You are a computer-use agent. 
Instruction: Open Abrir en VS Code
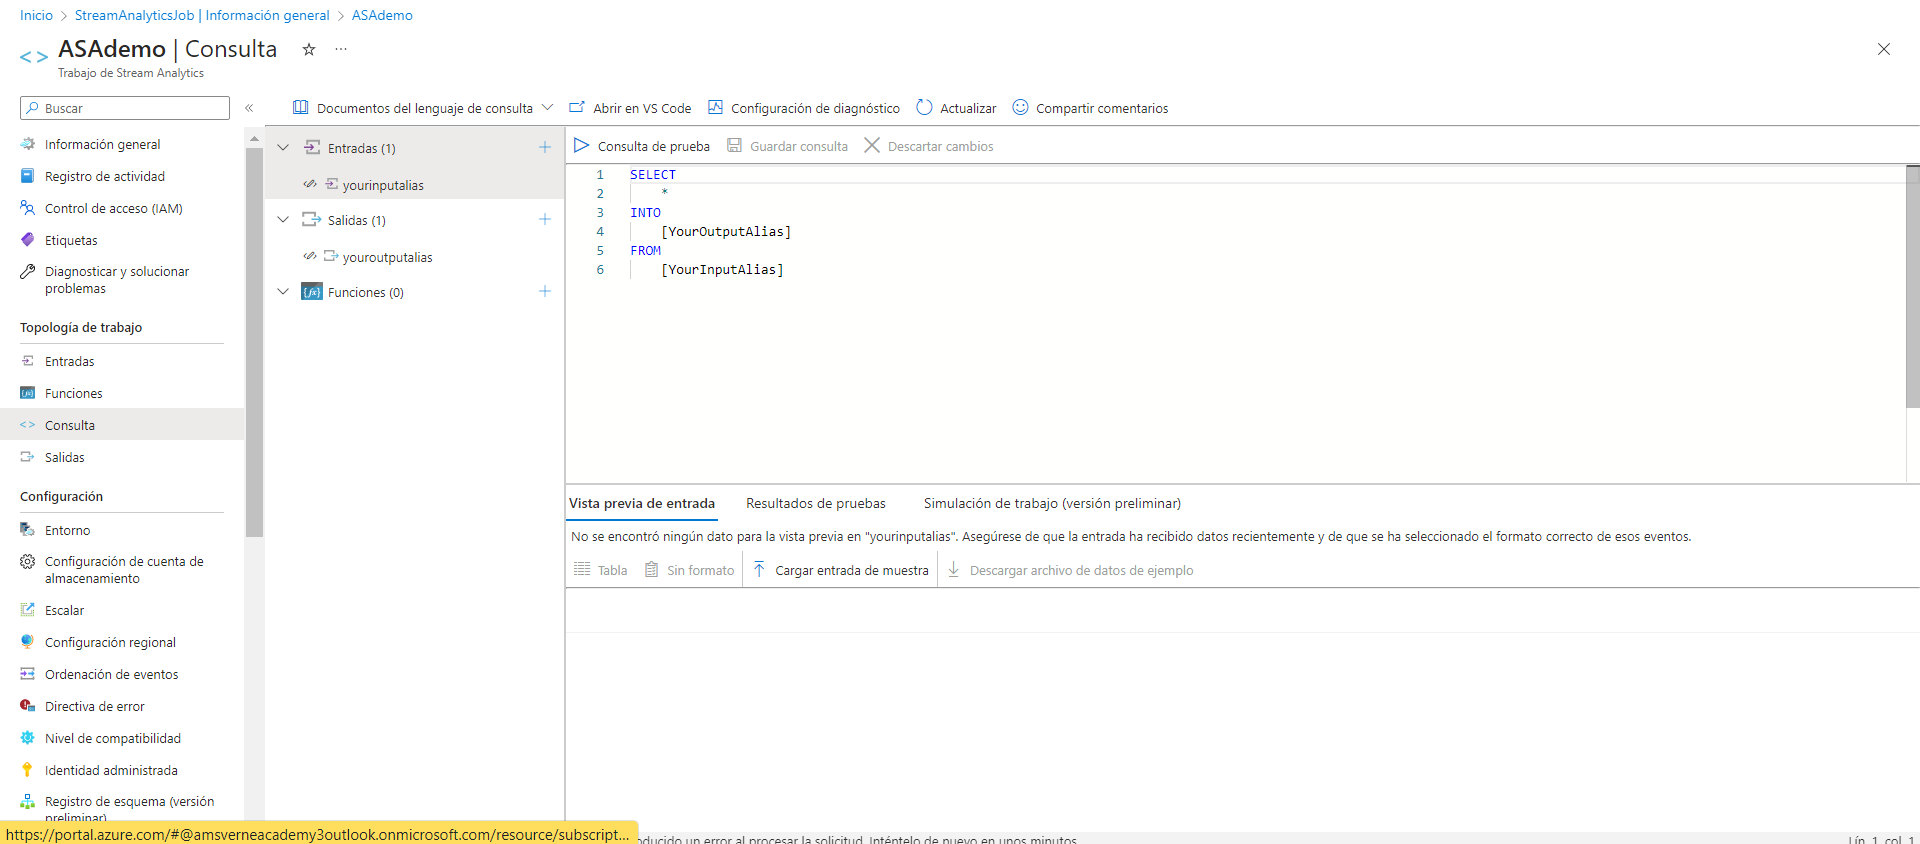coord(630,108)
